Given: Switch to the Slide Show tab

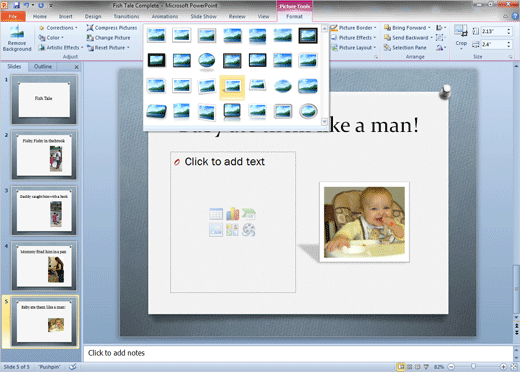Looking at the screenshot, I should point(203,16).
